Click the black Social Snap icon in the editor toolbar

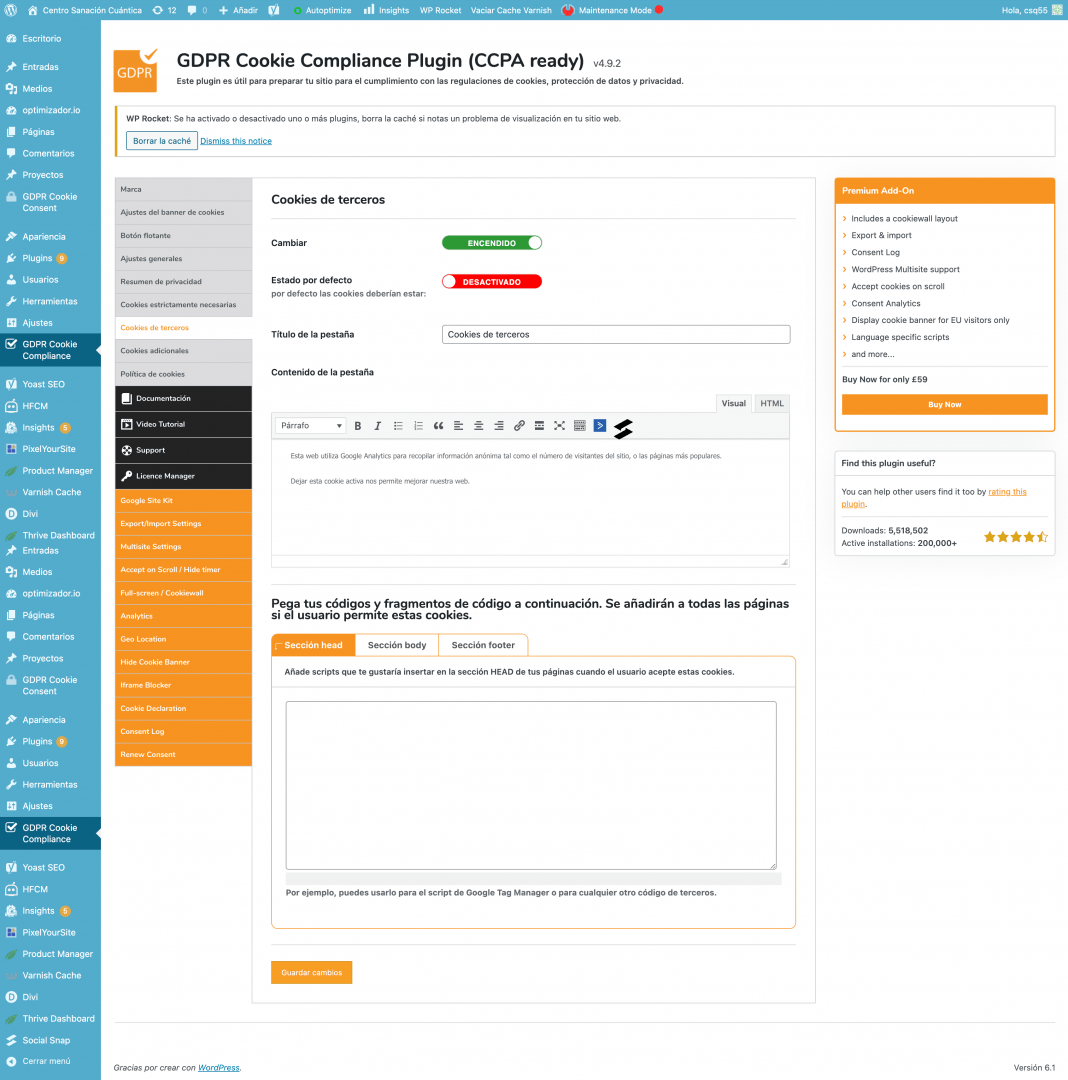(623, 428)
